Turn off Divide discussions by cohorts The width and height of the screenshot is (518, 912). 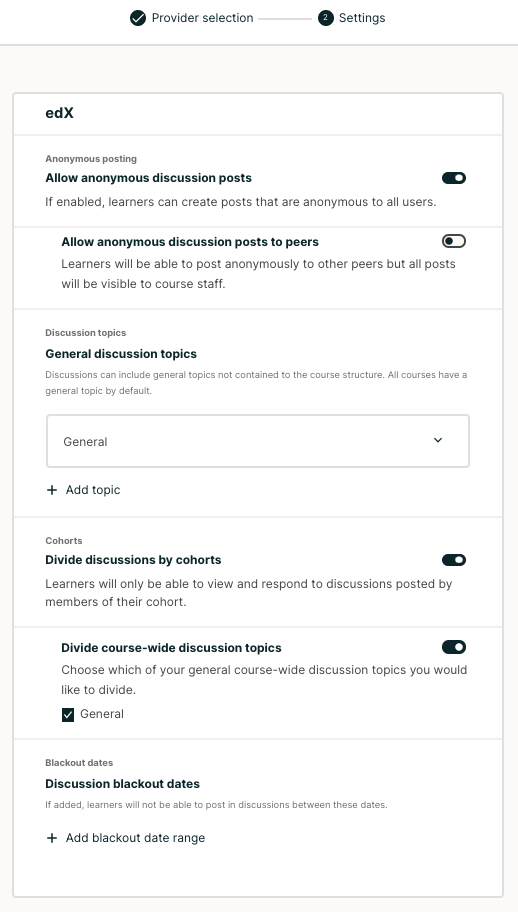(x=454, y=560)
